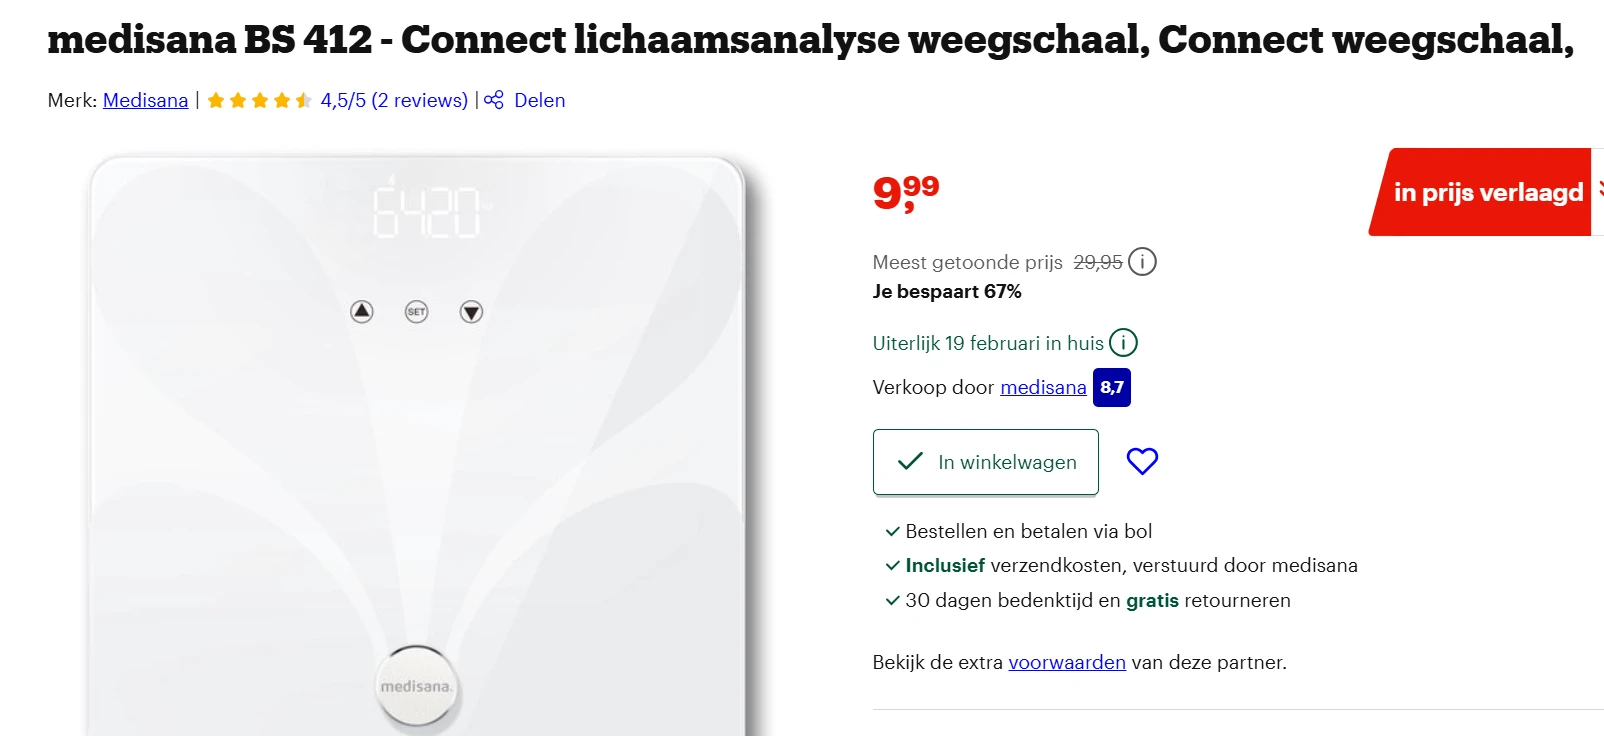This screenshot has height=736, width=1604.
Task: Add product to wishlist with heart icon
Action: pyautogui.click(x=1142, y=461)
